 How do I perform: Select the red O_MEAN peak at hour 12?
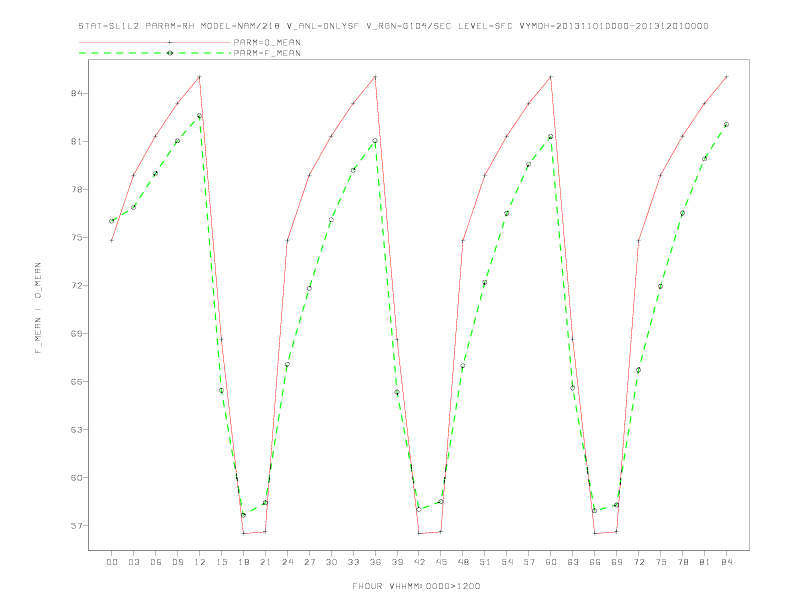tap(200, 77)
